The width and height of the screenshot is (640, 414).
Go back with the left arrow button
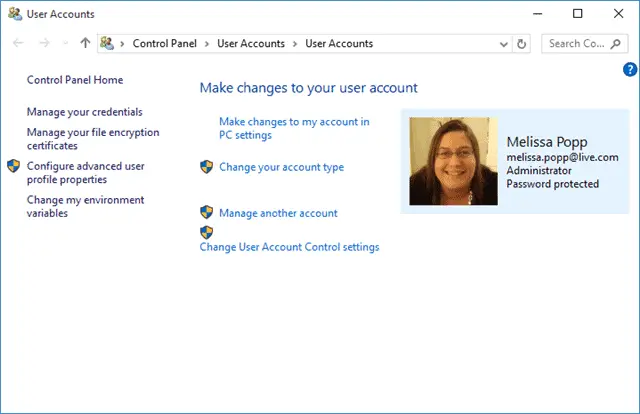click(x=18, y=43)
